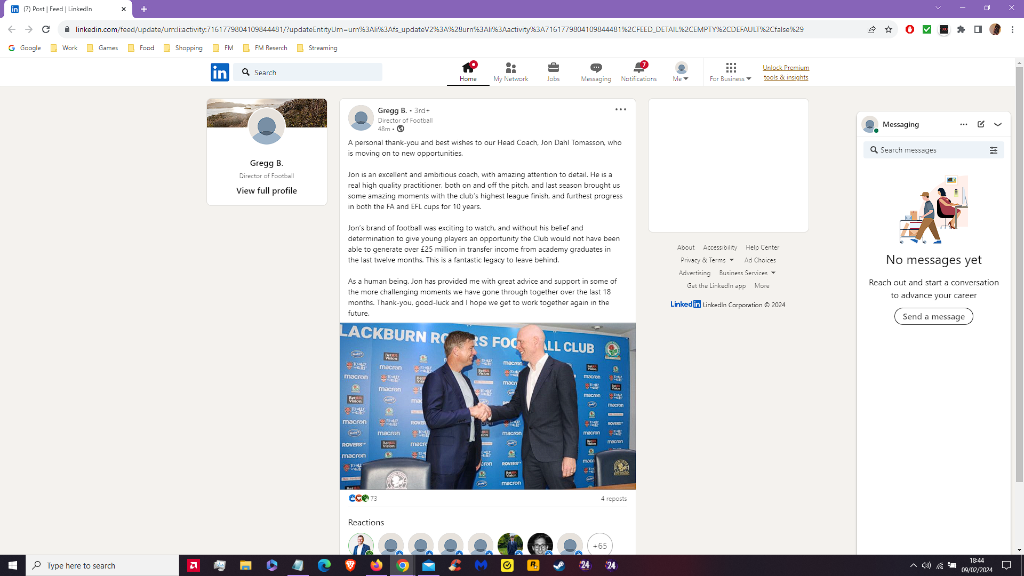
Task: Open Firefox from taskbar
Action: click(x=376, y=566)
